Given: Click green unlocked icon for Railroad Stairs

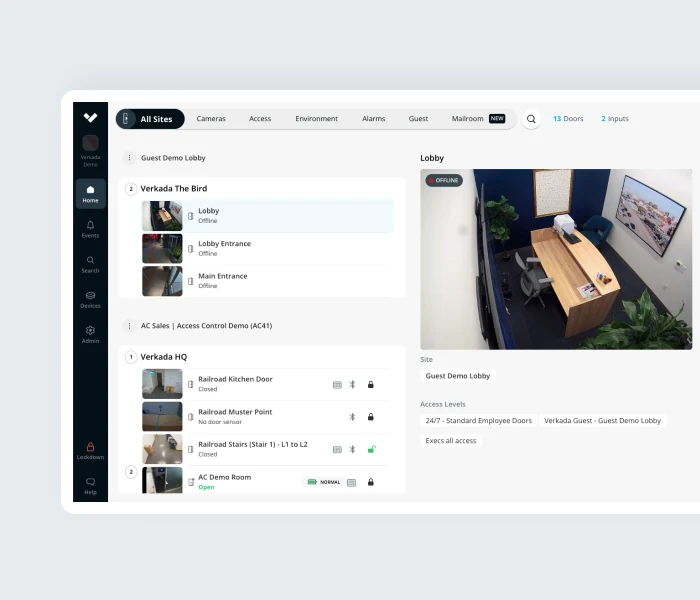Looking at the screenshot, I should point(371,449).
